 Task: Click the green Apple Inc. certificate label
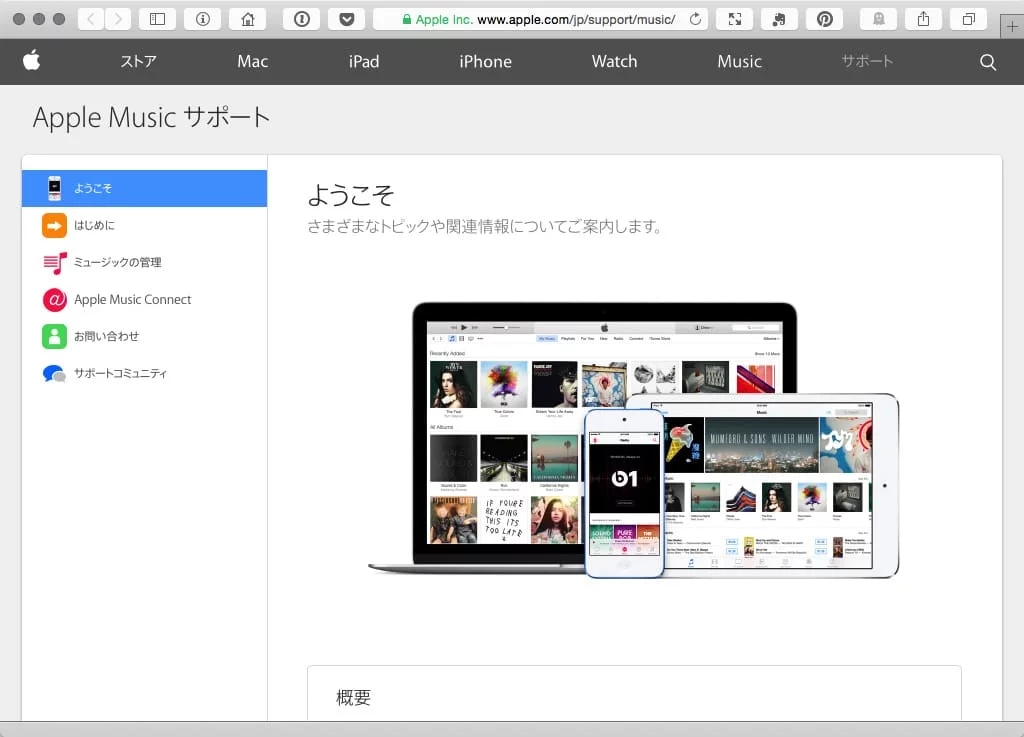(x=437, y=20)
